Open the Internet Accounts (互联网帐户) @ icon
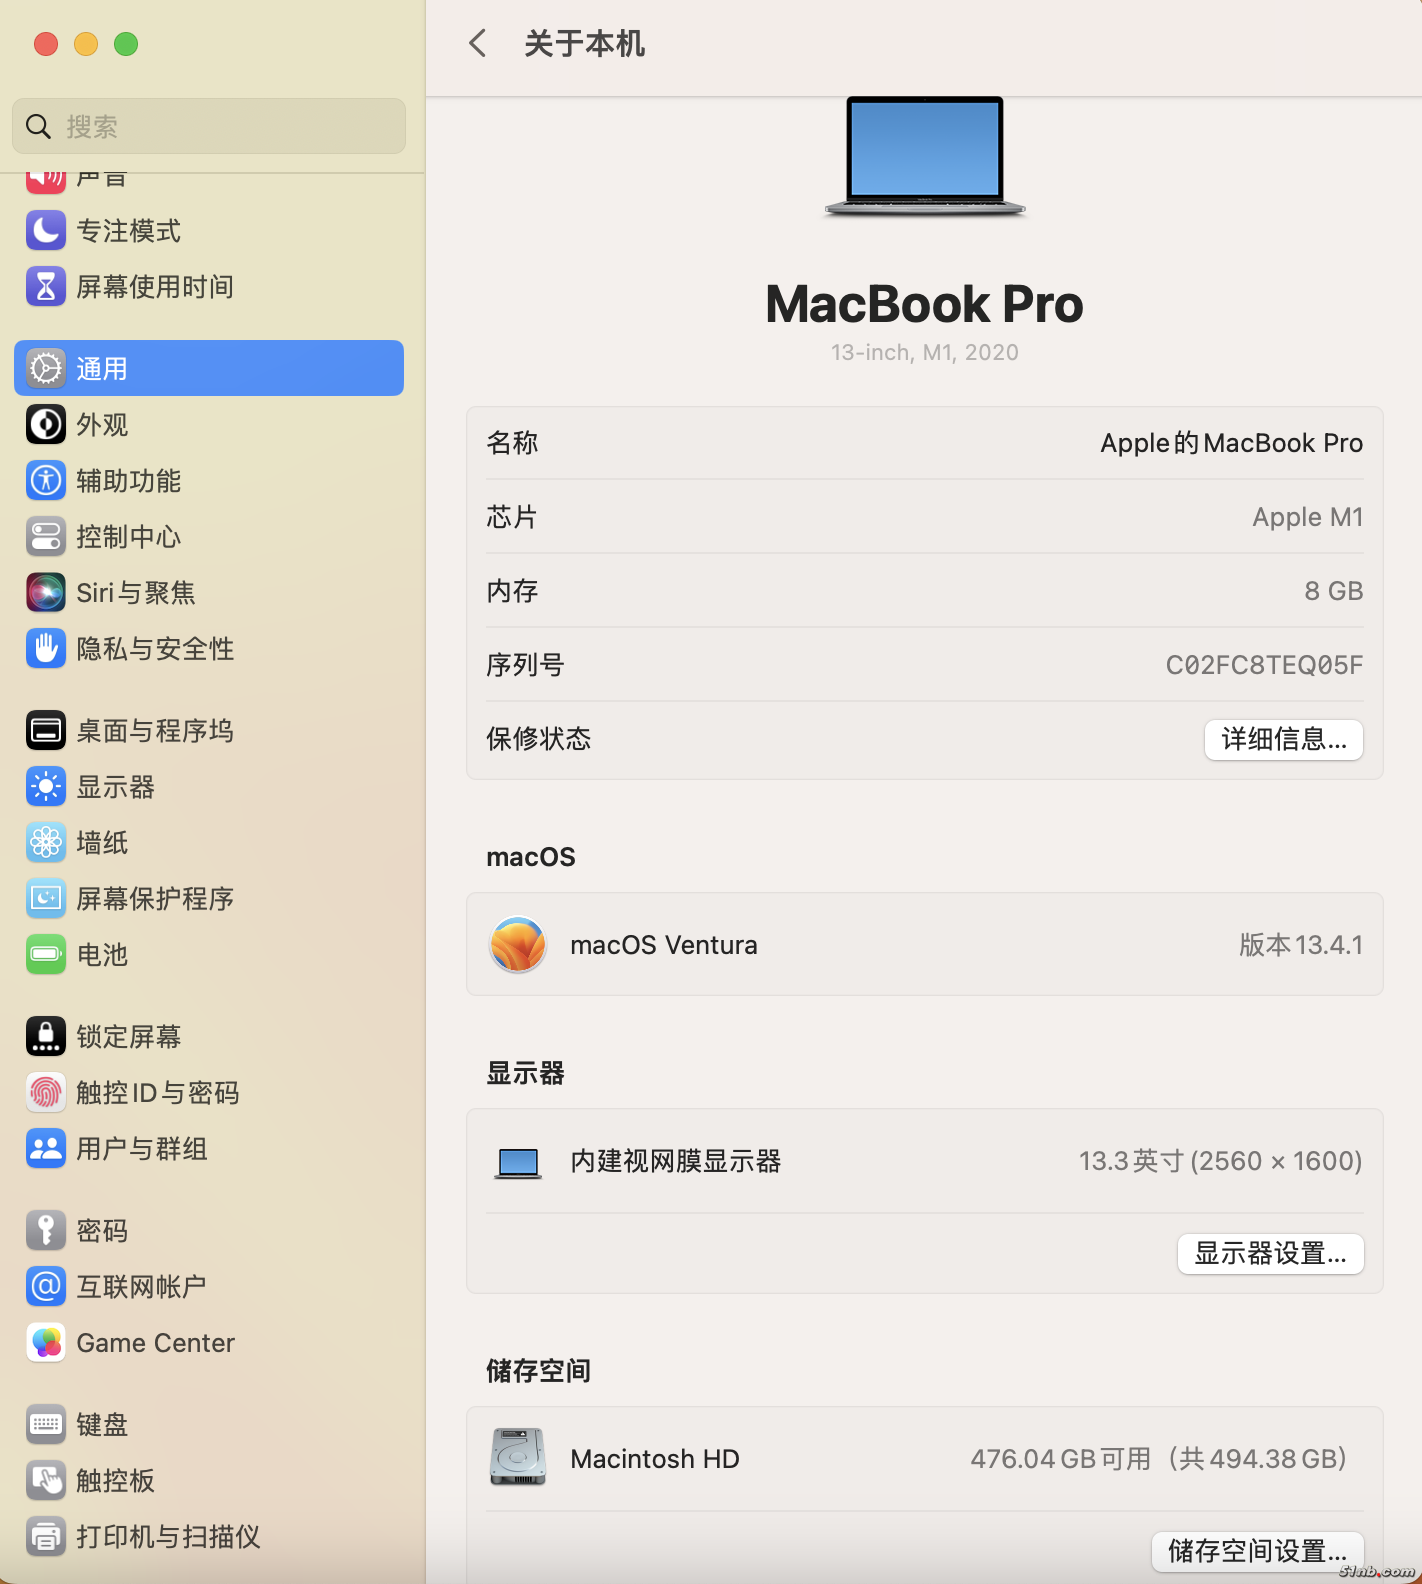This screenshot has width=1422, height=1584. tap(46, 1287)
